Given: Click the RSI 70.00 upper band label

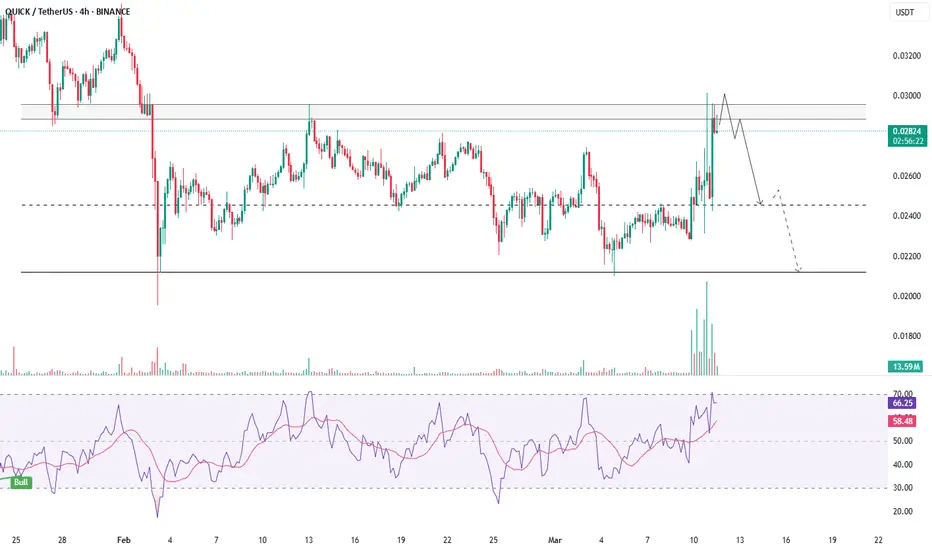Looking at the screenshot, I should pos(902,394).
